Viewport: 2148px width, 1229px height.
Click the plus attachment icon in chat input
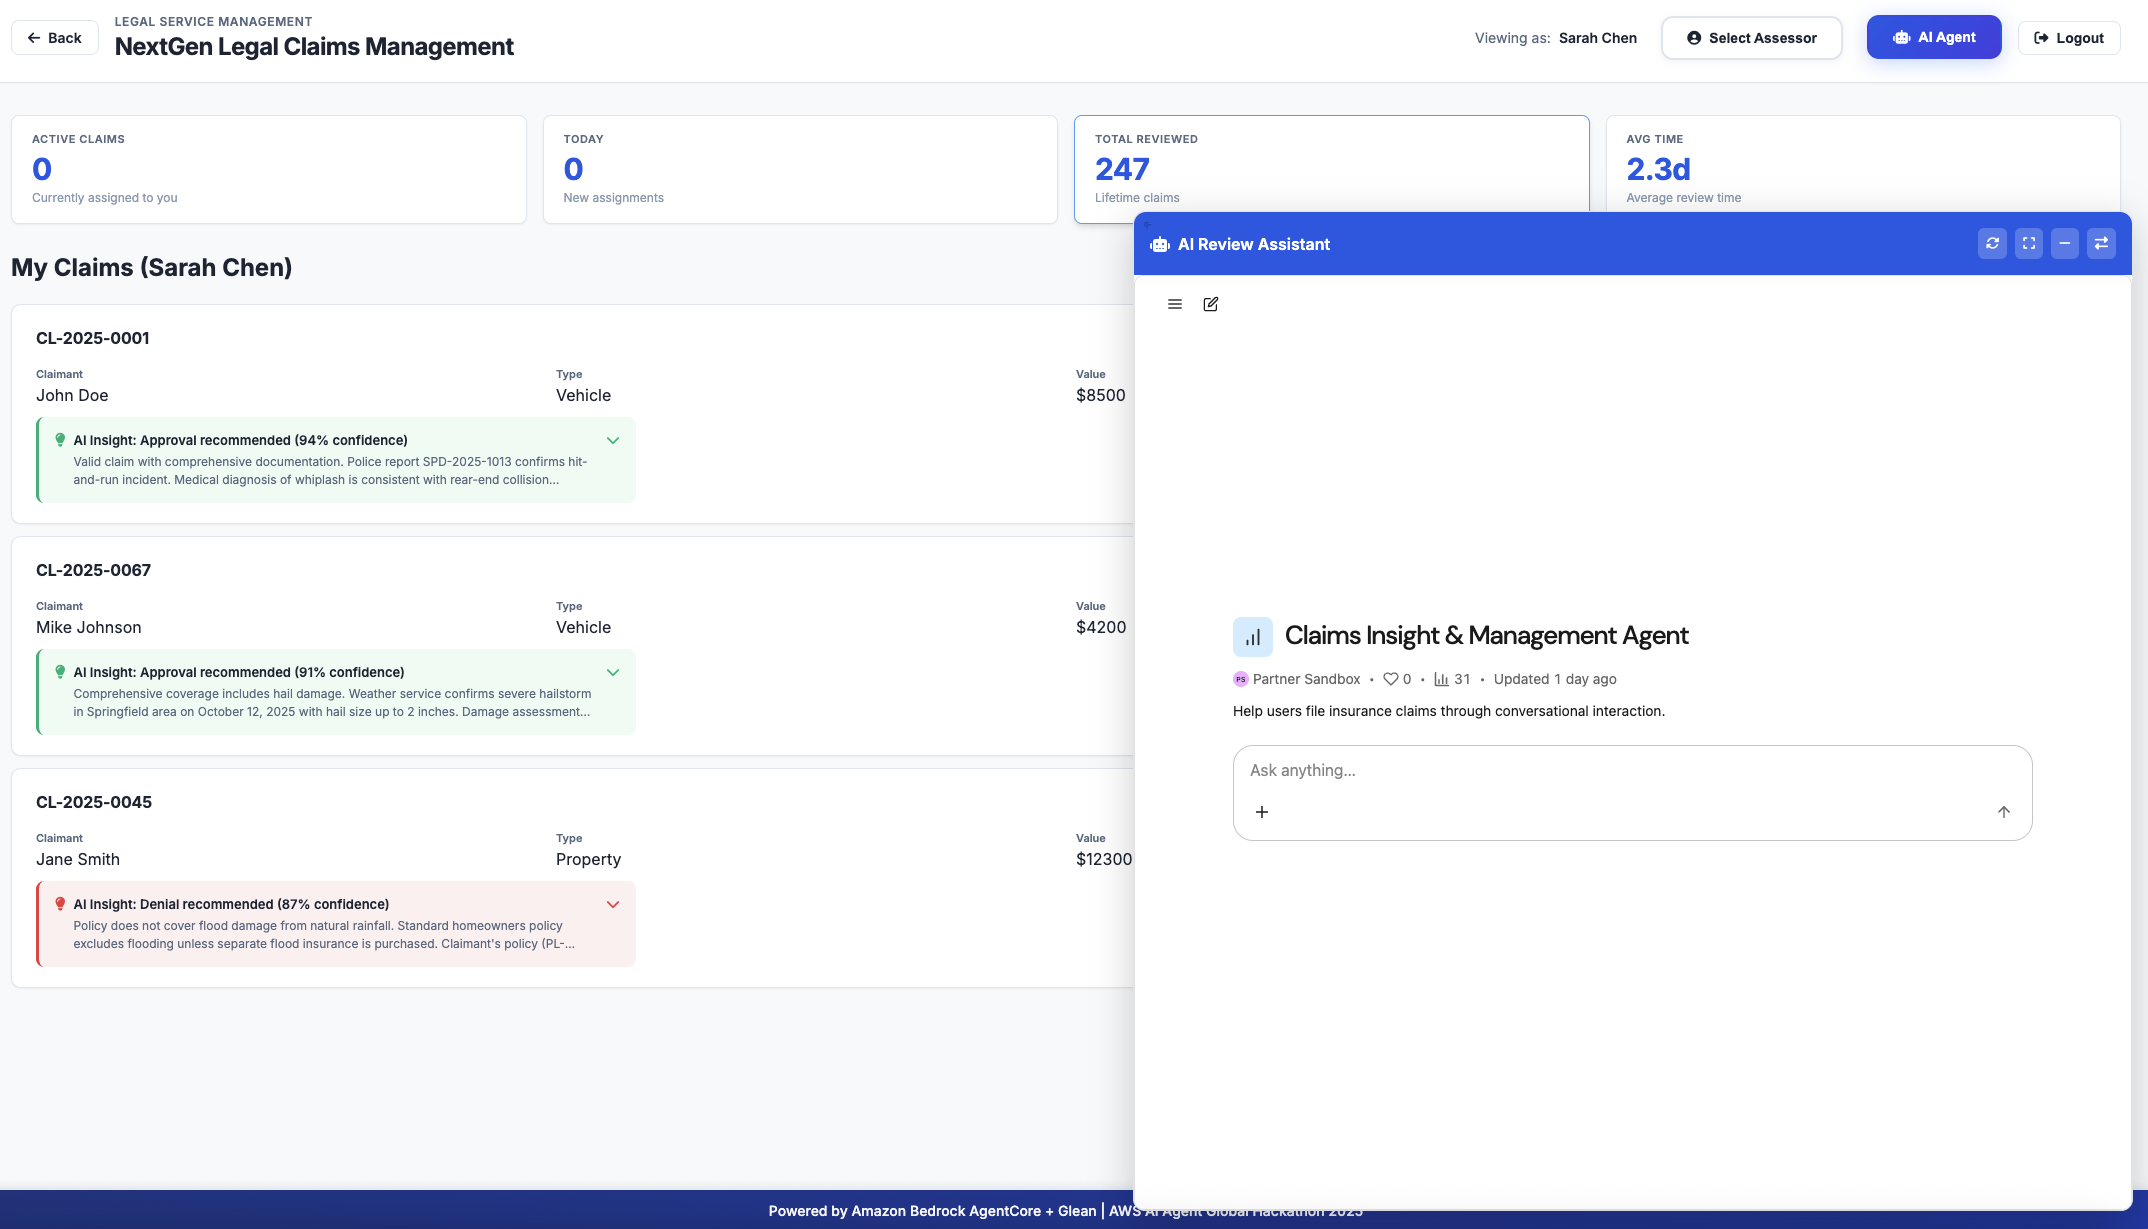tap(1262, 812)
